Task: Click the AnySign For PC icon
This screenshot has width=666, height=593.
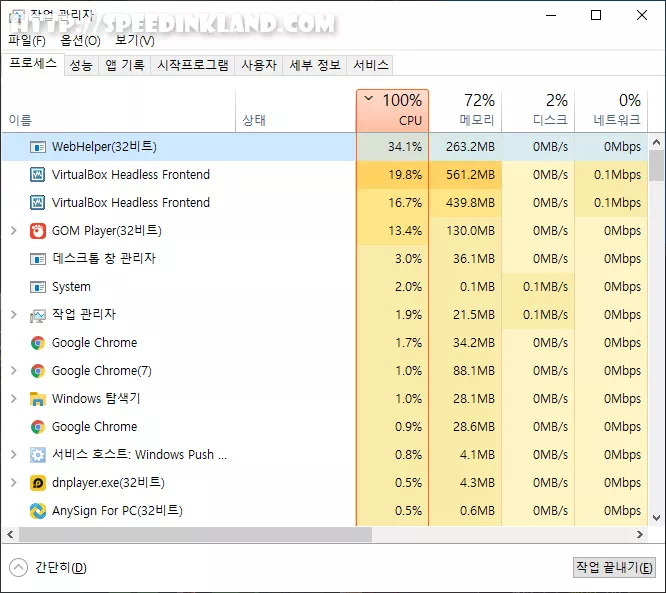Action: (x=38, y=511)
